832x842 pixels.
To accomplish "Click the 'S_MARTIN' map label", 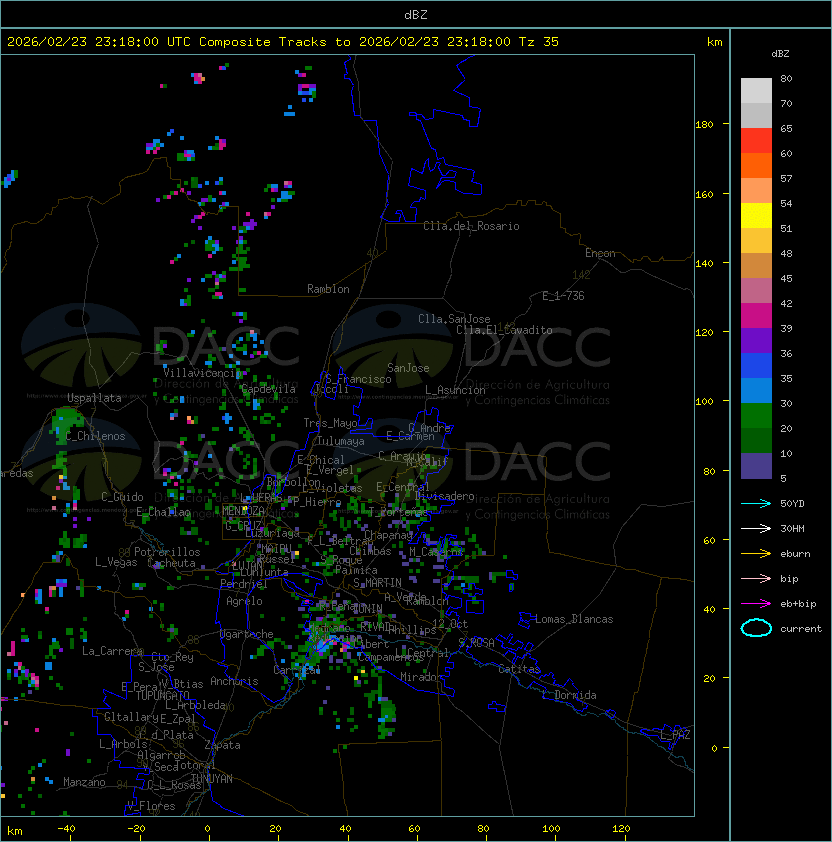I will (x=377, y=583).
